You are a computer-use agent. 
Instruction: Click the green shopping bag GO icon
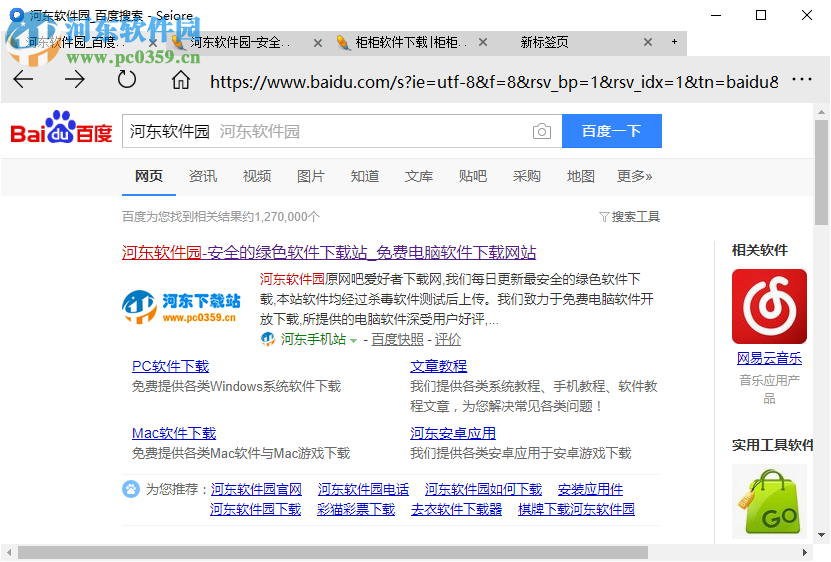771,502
